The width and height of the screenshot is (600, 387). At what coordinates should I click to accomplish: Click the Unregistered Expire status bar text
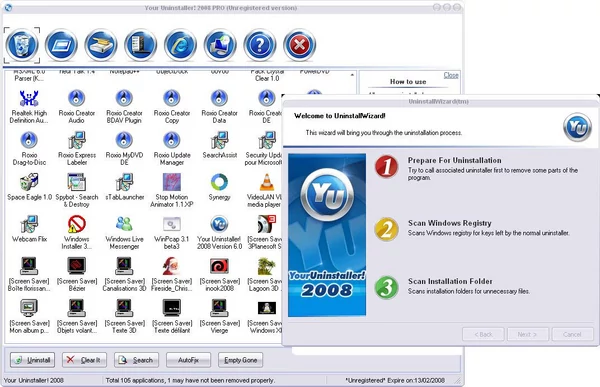395,380
